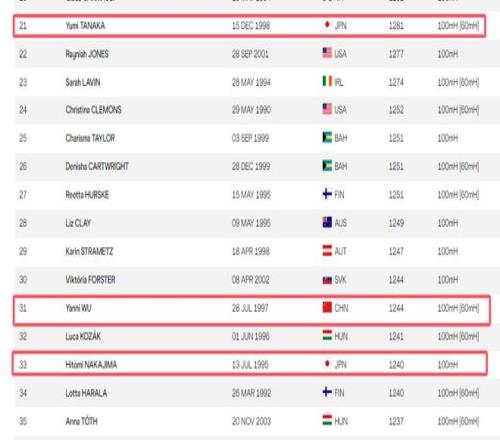Open Christina CLEMONS athlete link
Image resolution: width=500 pixels, height=440 pixels.
[93, 110]
